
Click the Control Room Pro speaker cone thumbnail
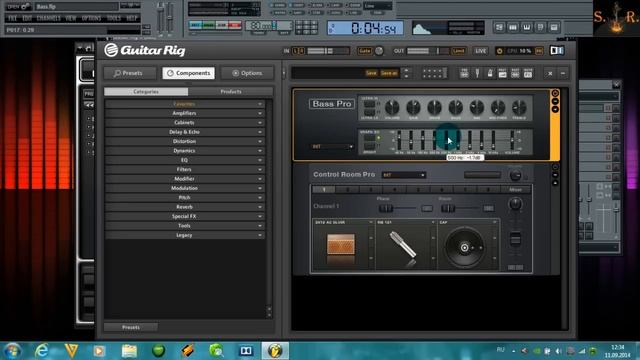[464, 247]
